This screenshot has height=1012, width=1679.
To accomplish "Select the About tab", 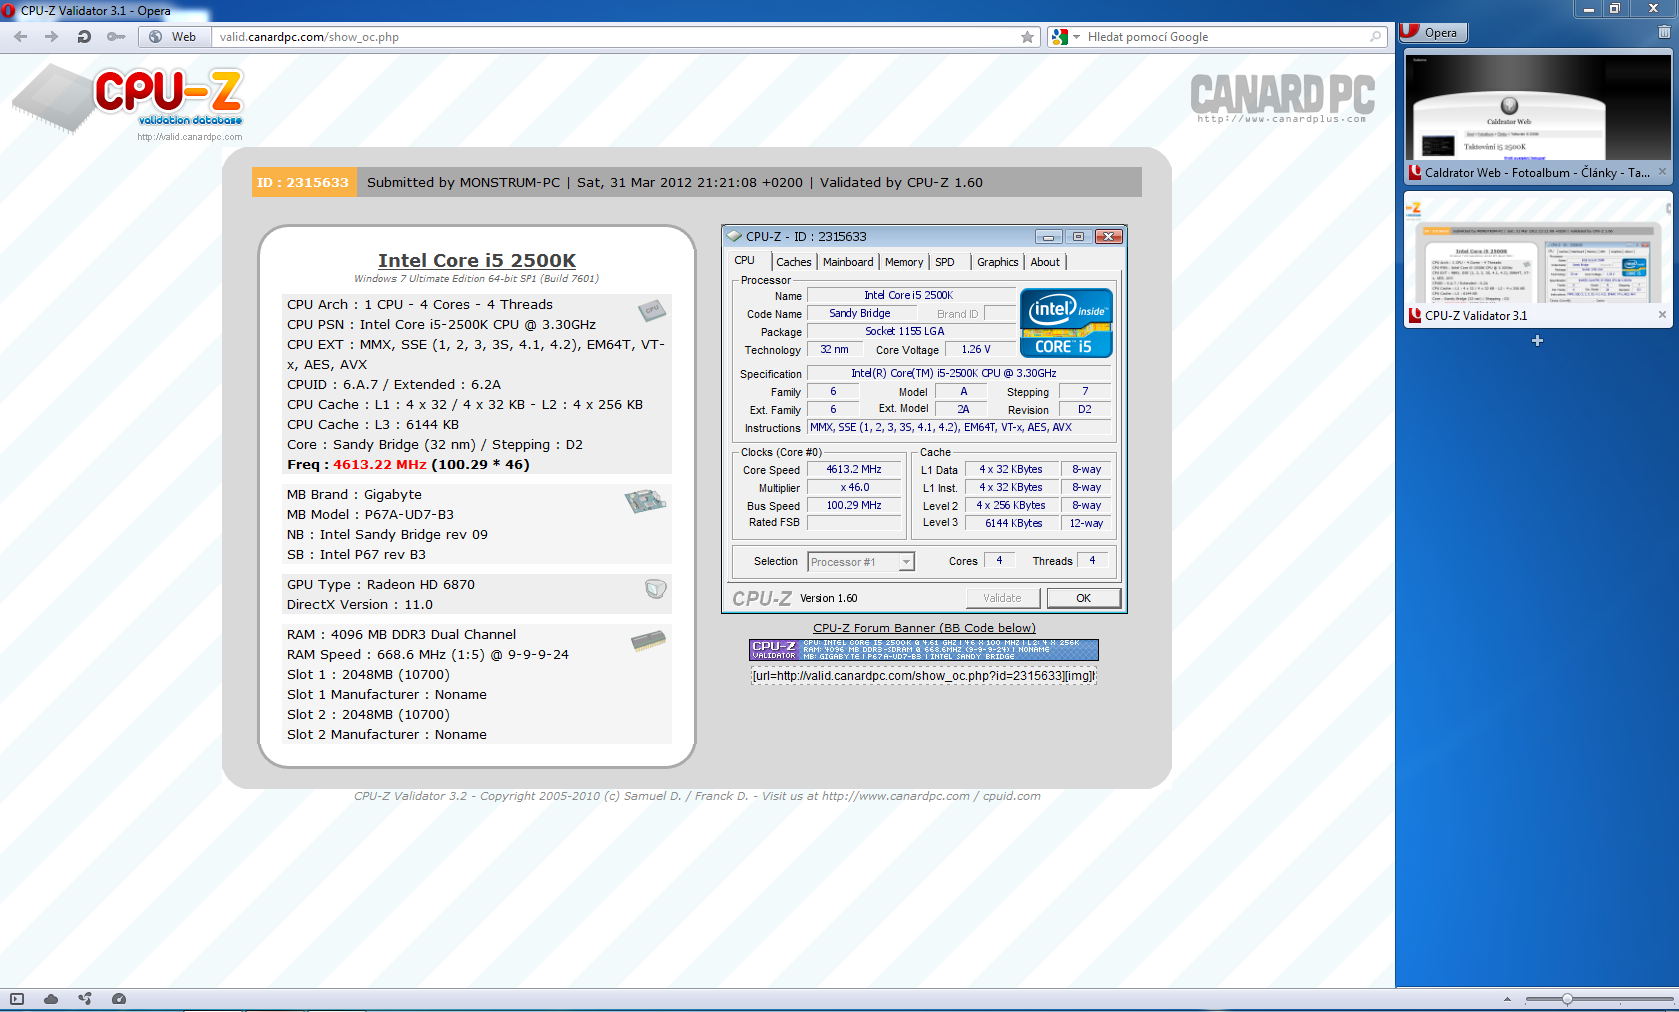I will point(1045,262).
